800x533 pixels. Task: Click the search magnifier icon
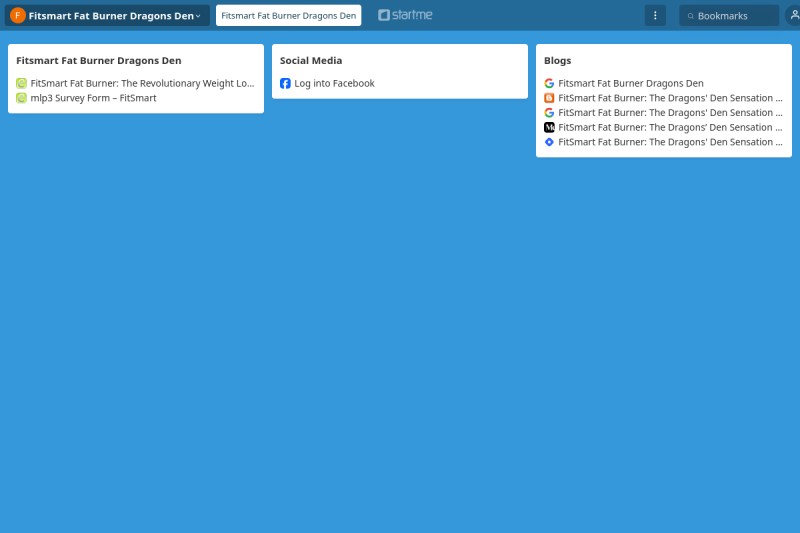[690, 16]
